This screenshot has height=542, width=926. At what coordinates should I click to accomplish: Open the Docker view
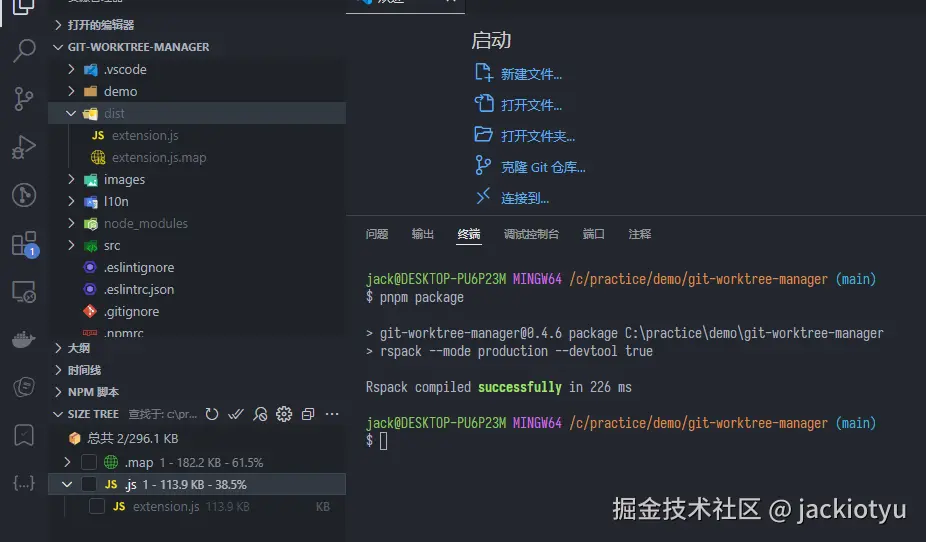point(24,339)
